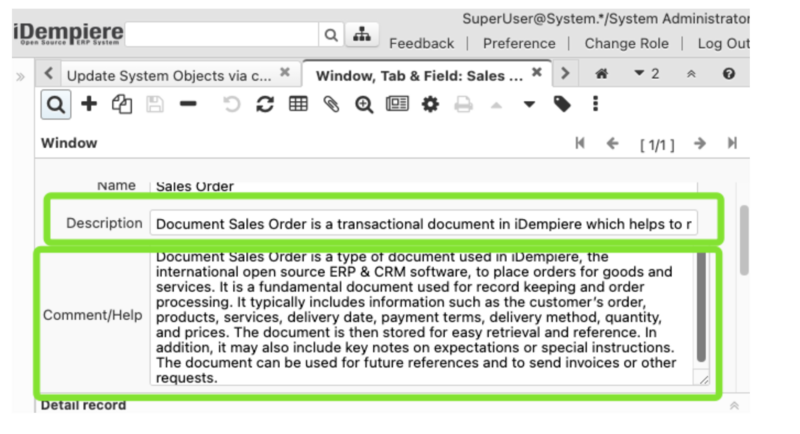Open the menu tree icon beside search
Image resolution: width=800 pixels, height=434 pixels.
pos(361,35)
